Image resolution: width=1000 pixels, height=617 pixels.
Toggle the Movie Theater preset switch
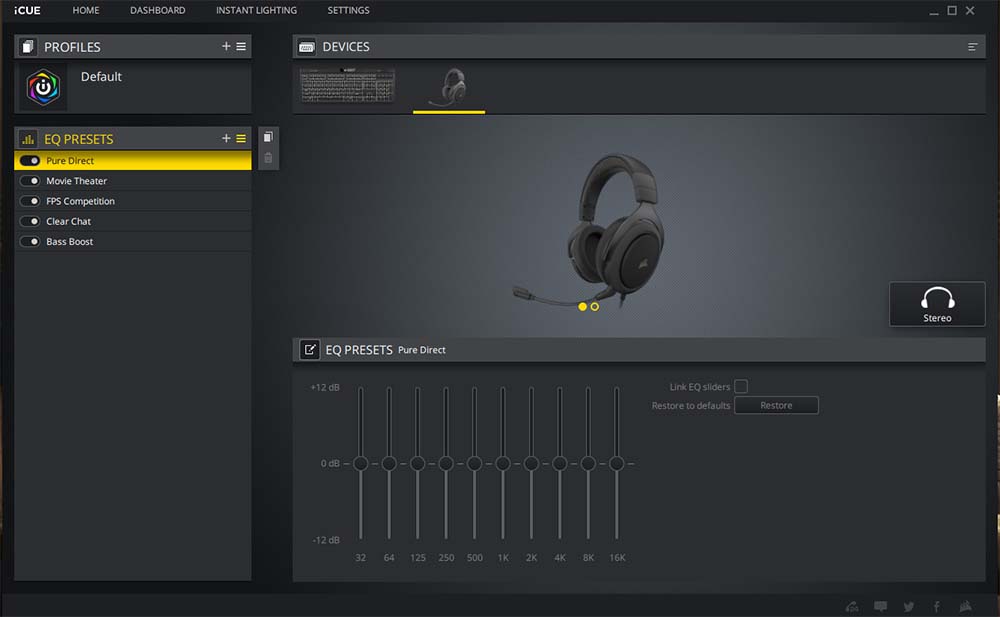(30, 181)
